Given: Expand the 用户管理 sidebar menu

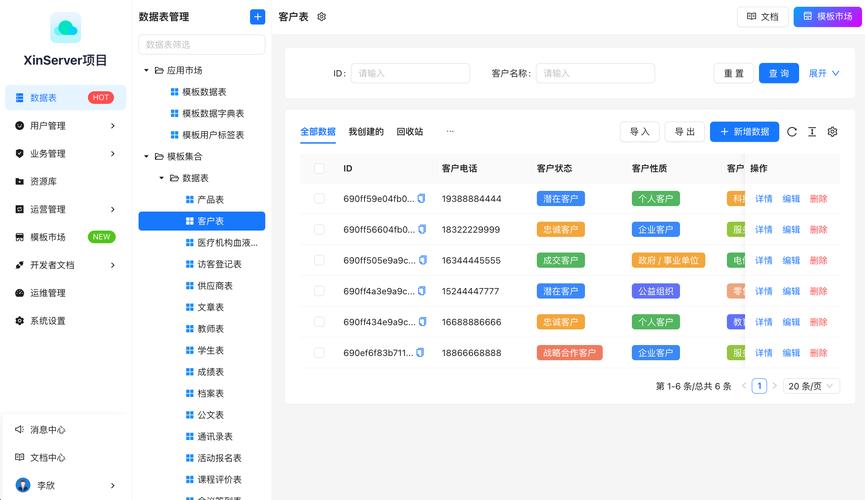Looking at the screenshot, I should click(x=66, y=125).
